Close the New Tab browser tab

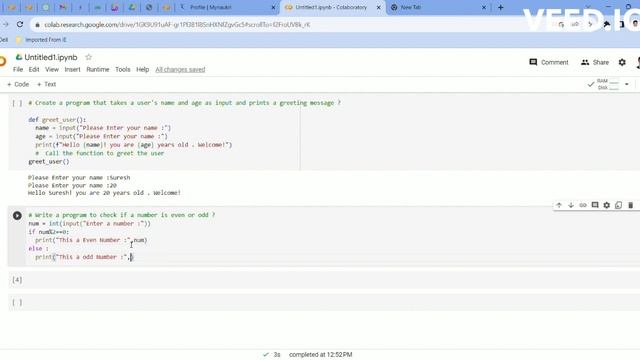pos(484,7)
